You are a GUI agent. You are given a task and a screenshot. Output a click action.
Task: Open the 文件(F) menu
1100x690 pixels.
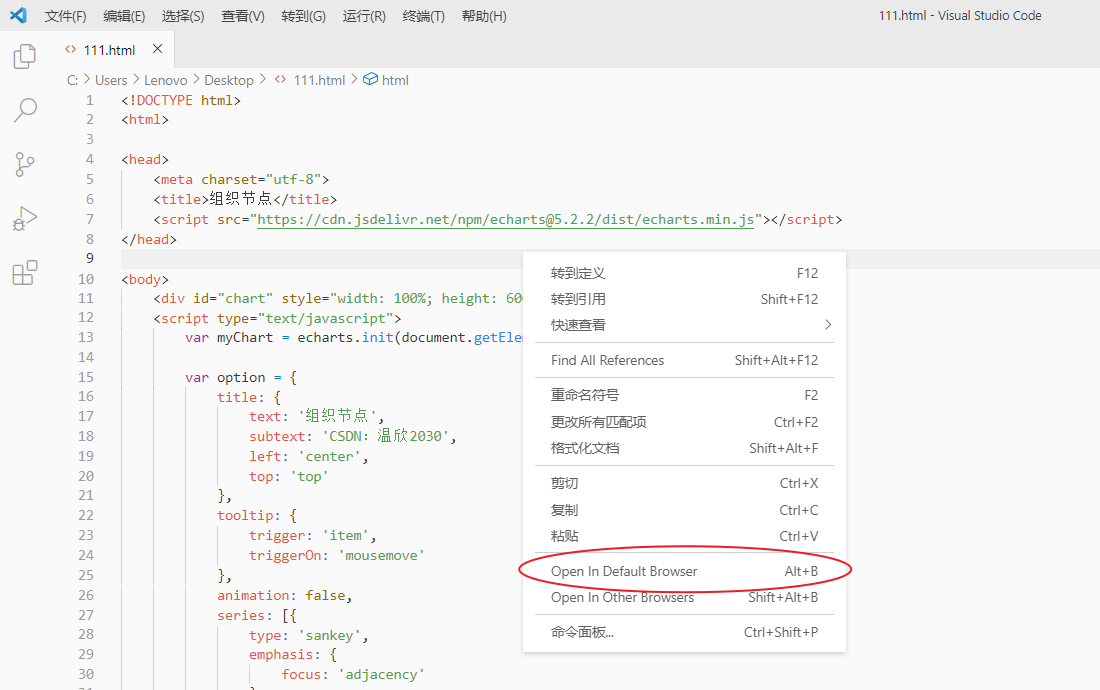(65, 16)
